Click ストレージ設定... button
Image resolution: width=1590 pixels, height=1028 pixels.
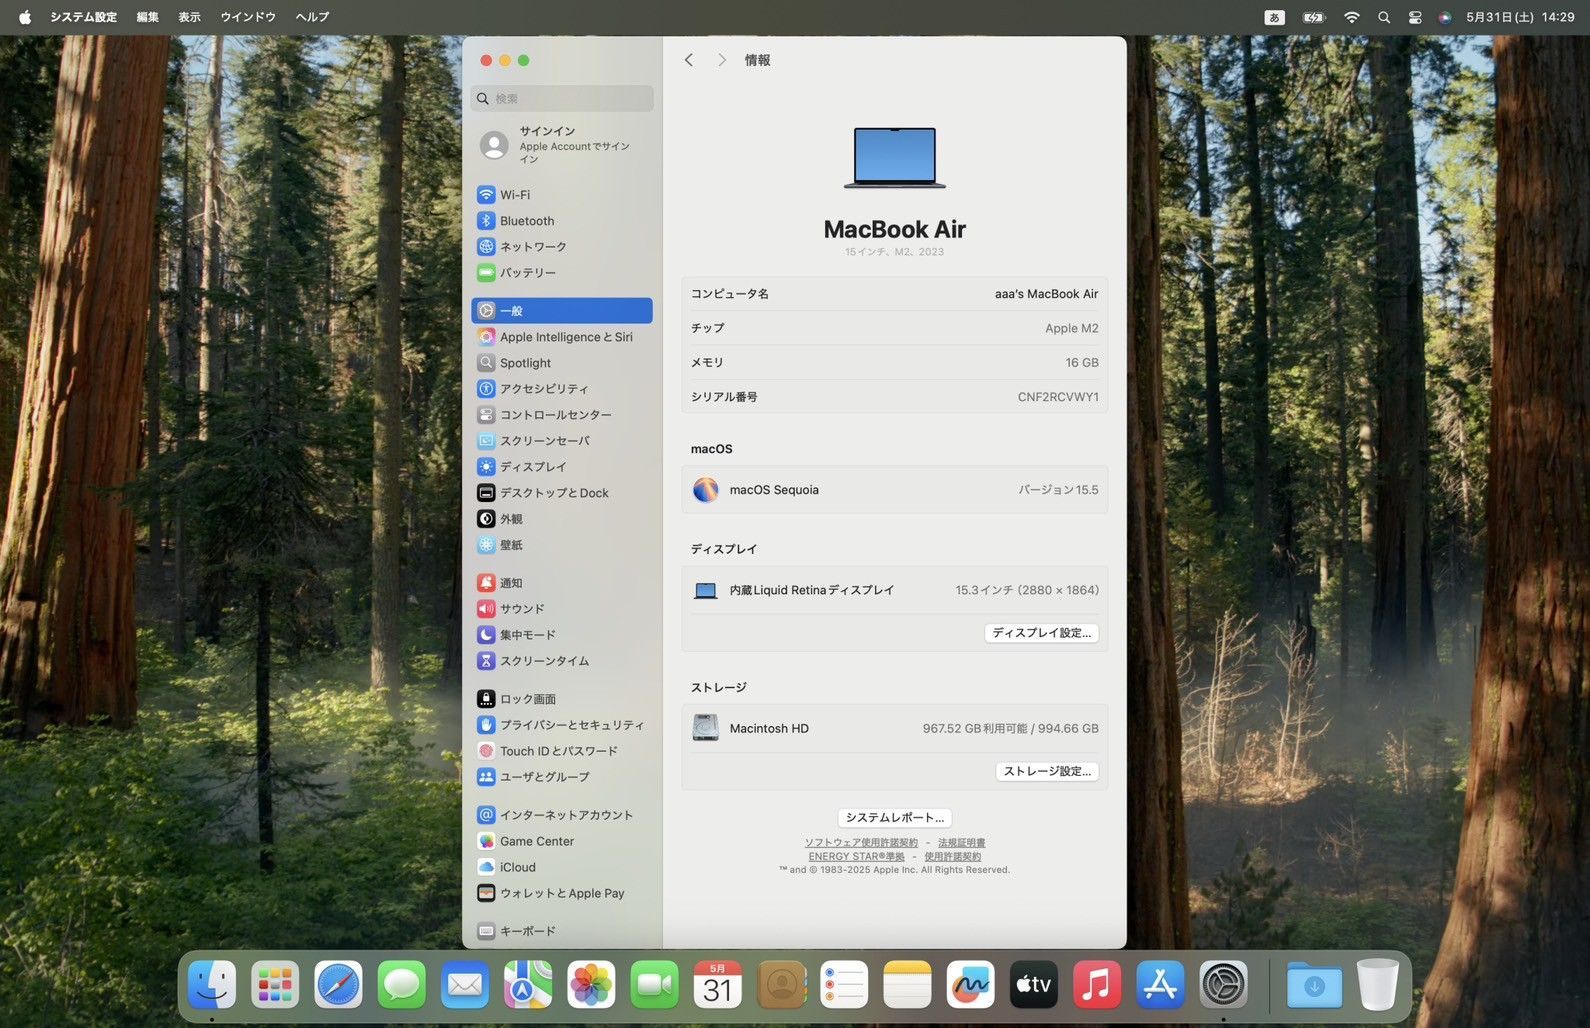(1047, 771)
